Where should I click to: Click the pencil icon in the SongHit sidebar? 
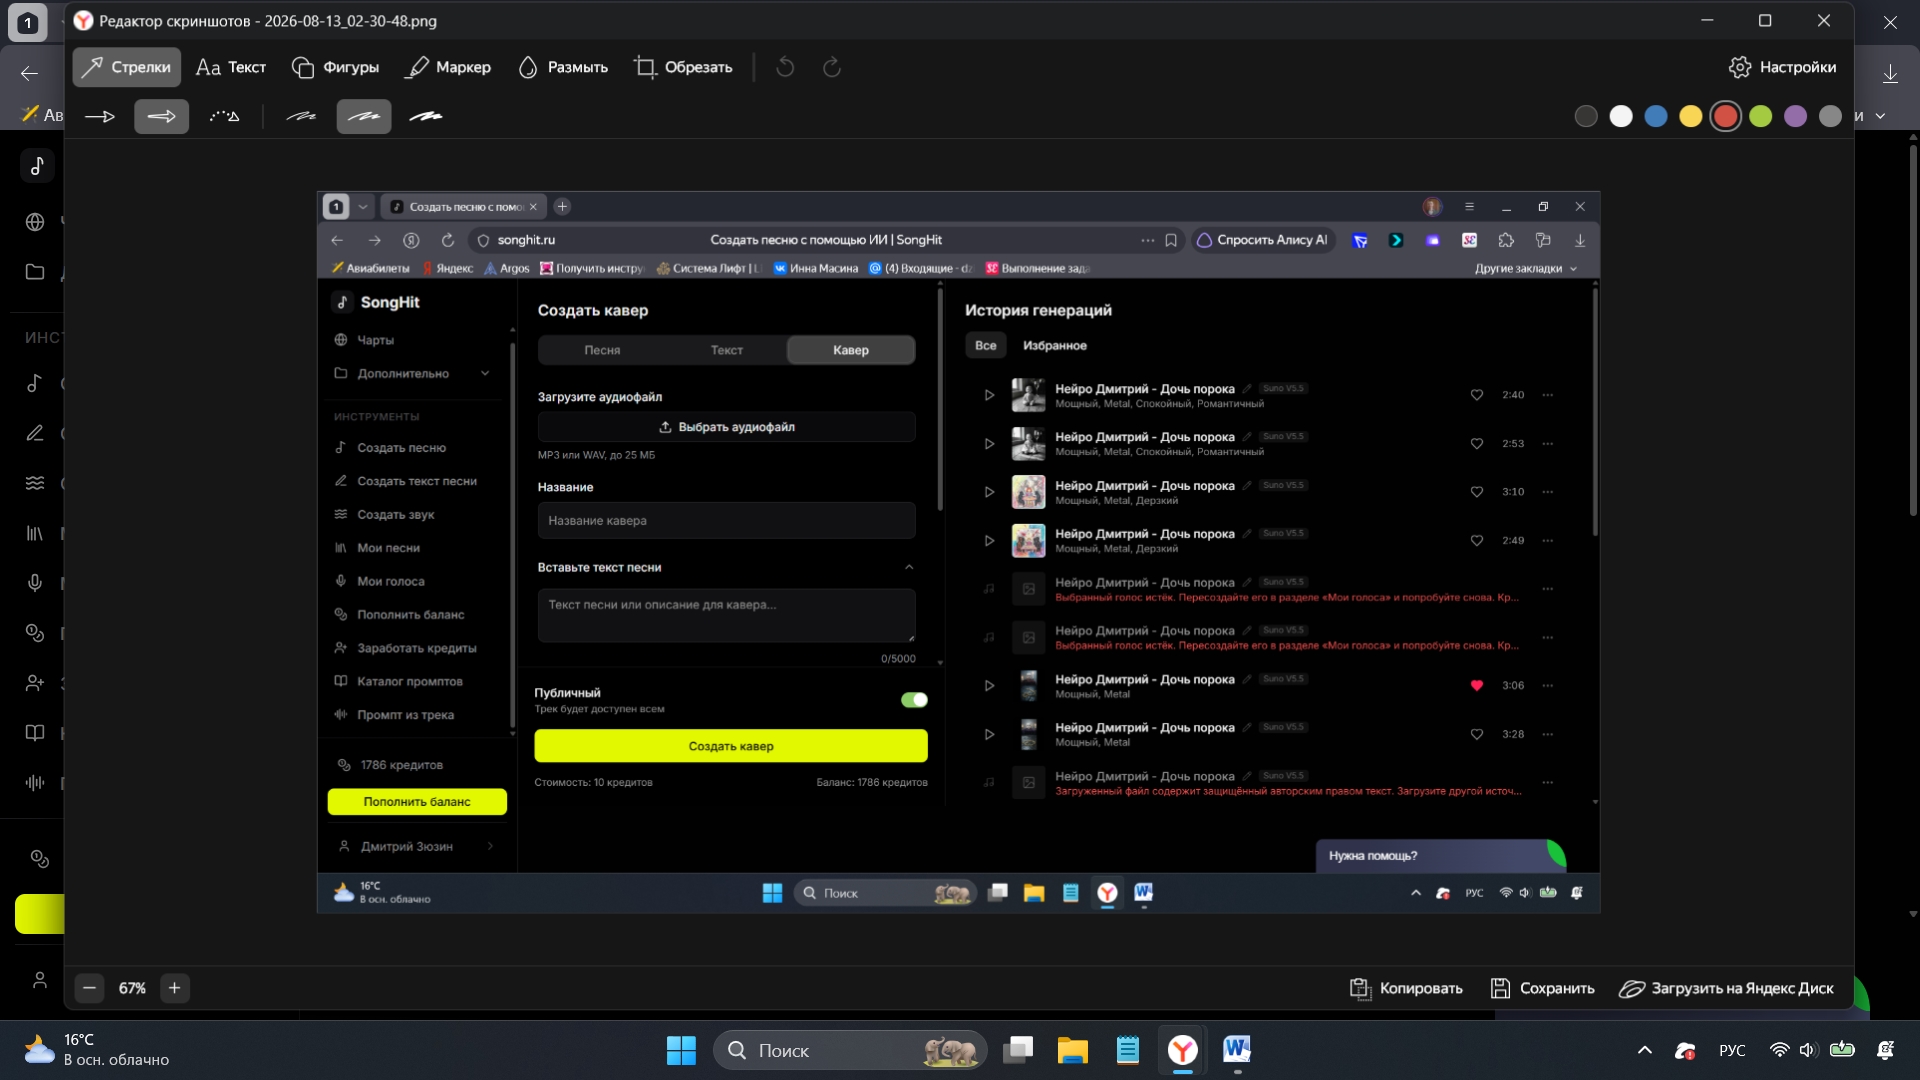tap(35, 433)
